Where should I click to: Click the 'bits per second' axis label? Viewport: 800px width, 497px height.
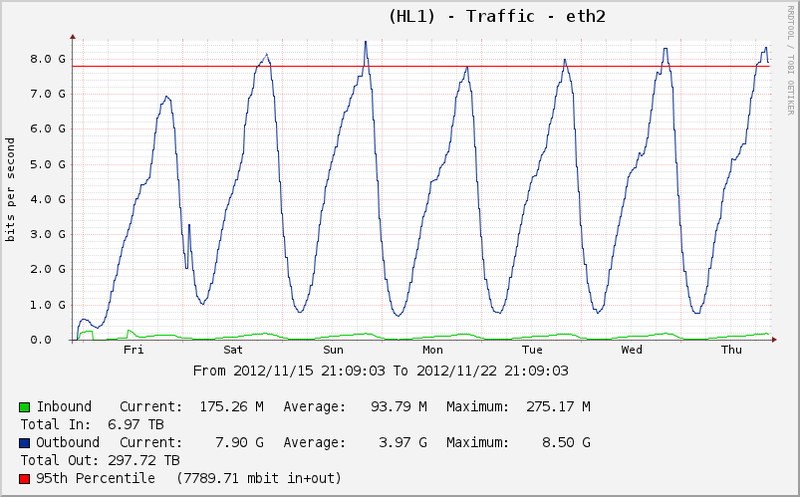point(10,190)
